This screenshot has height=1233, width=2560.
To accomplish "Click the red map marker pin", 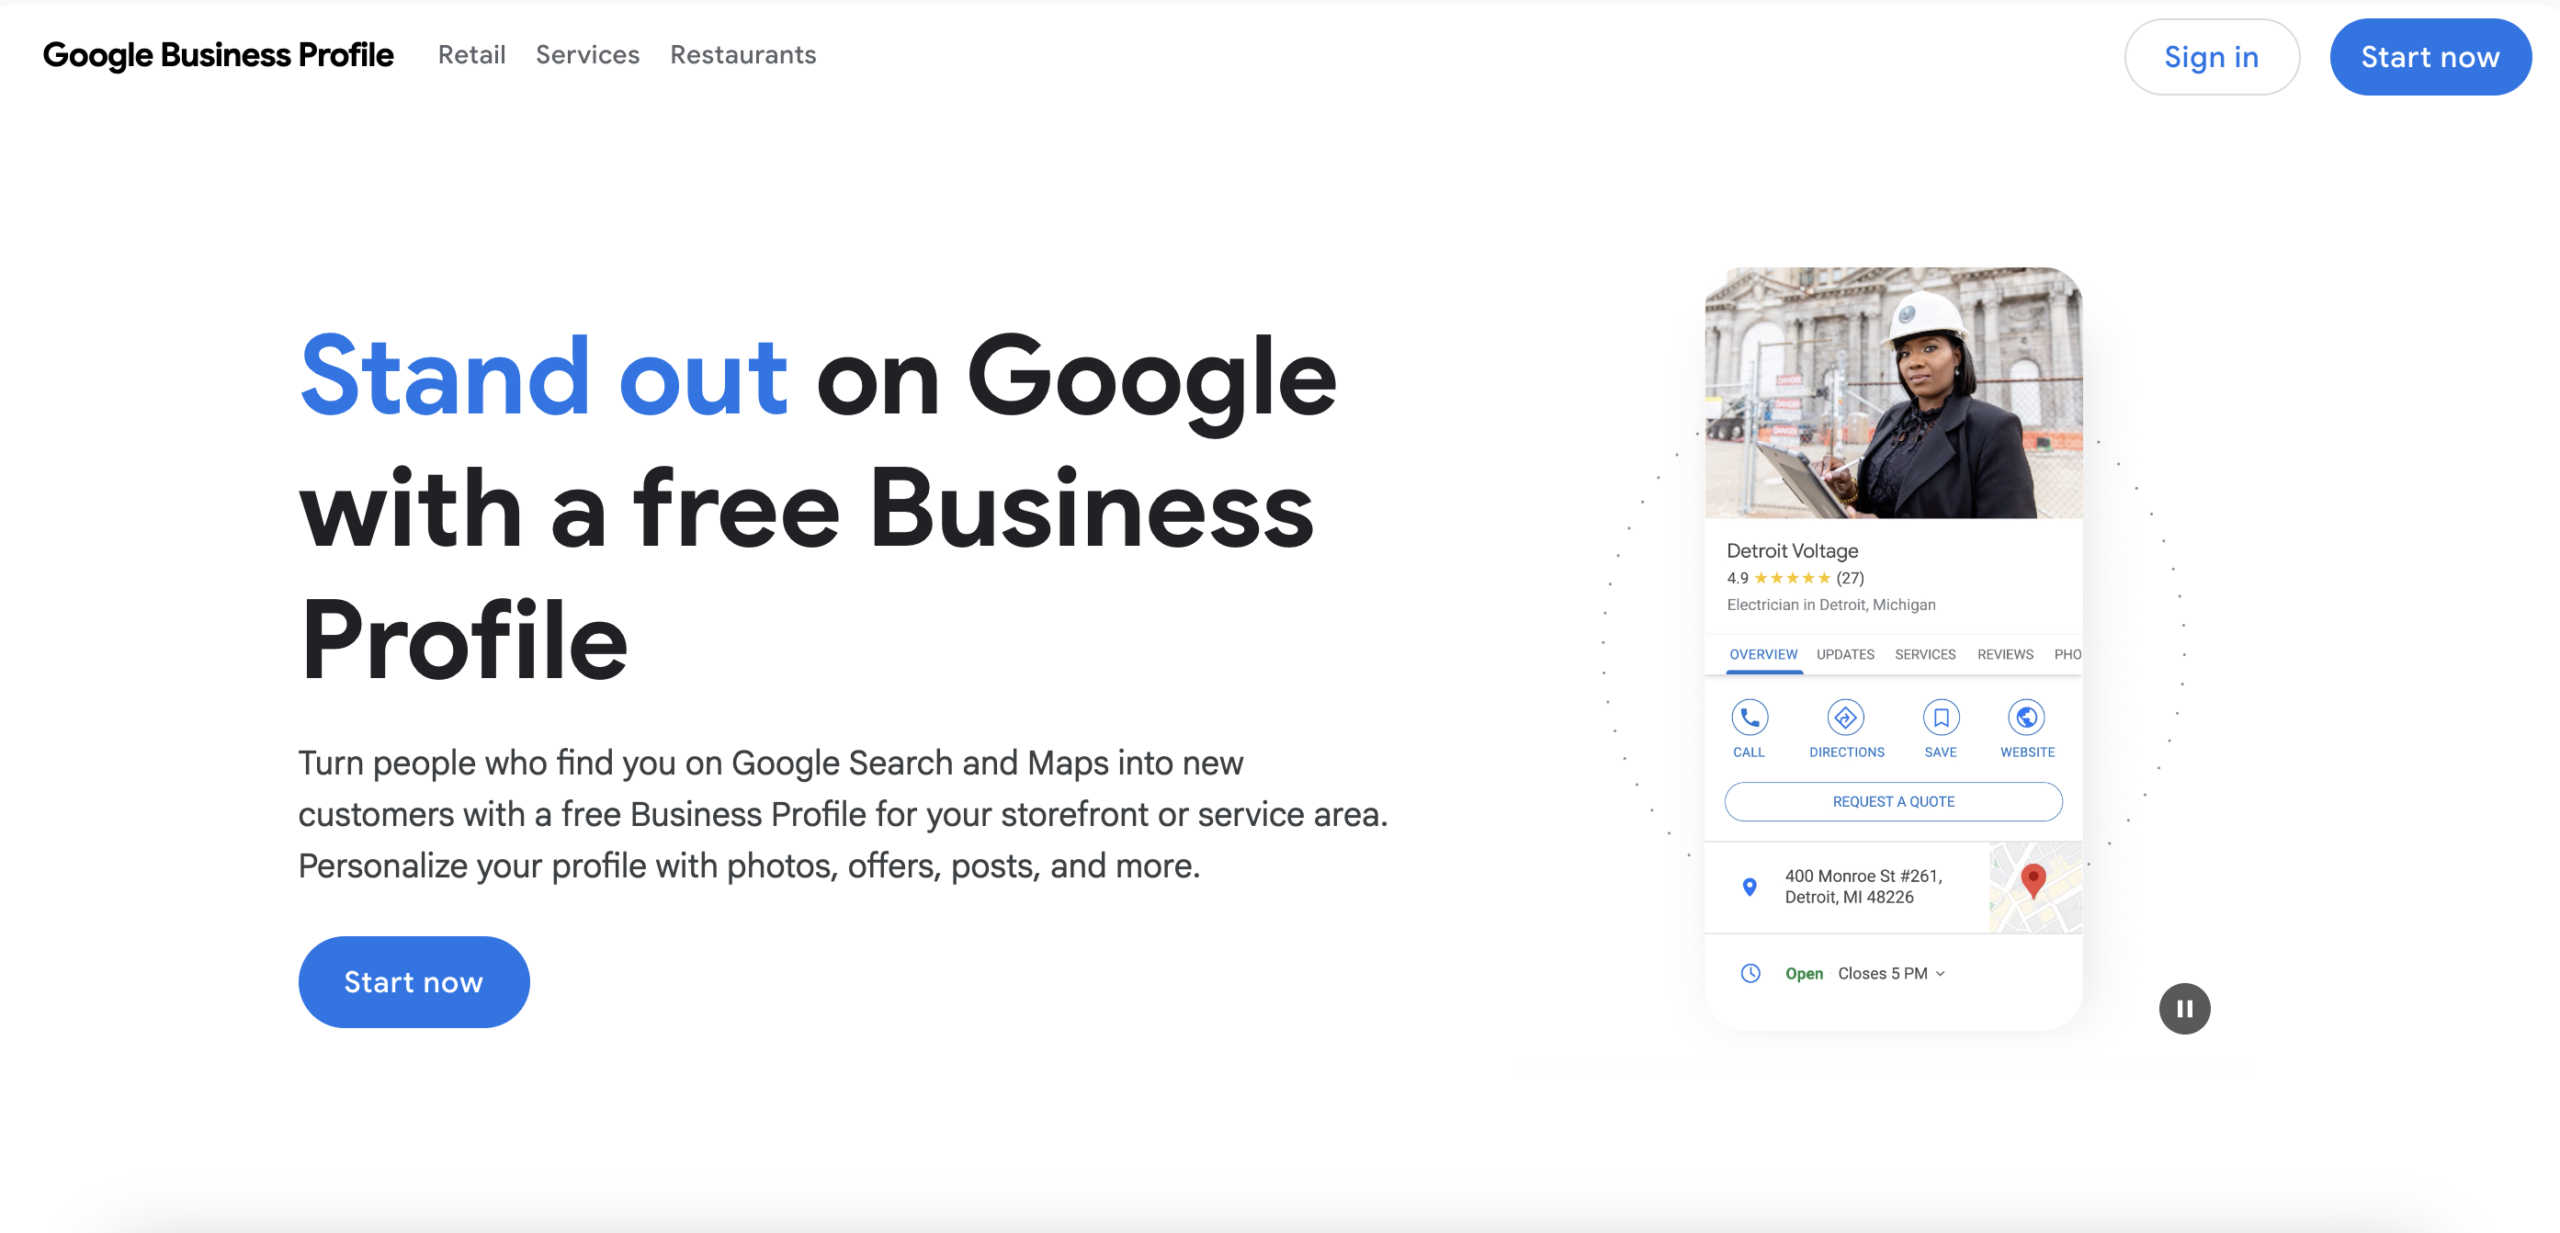I will pos(2032,880).
